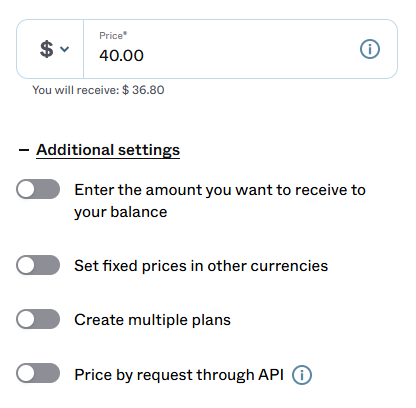Click the underlined Additional settings heading

tap(108, 150)
